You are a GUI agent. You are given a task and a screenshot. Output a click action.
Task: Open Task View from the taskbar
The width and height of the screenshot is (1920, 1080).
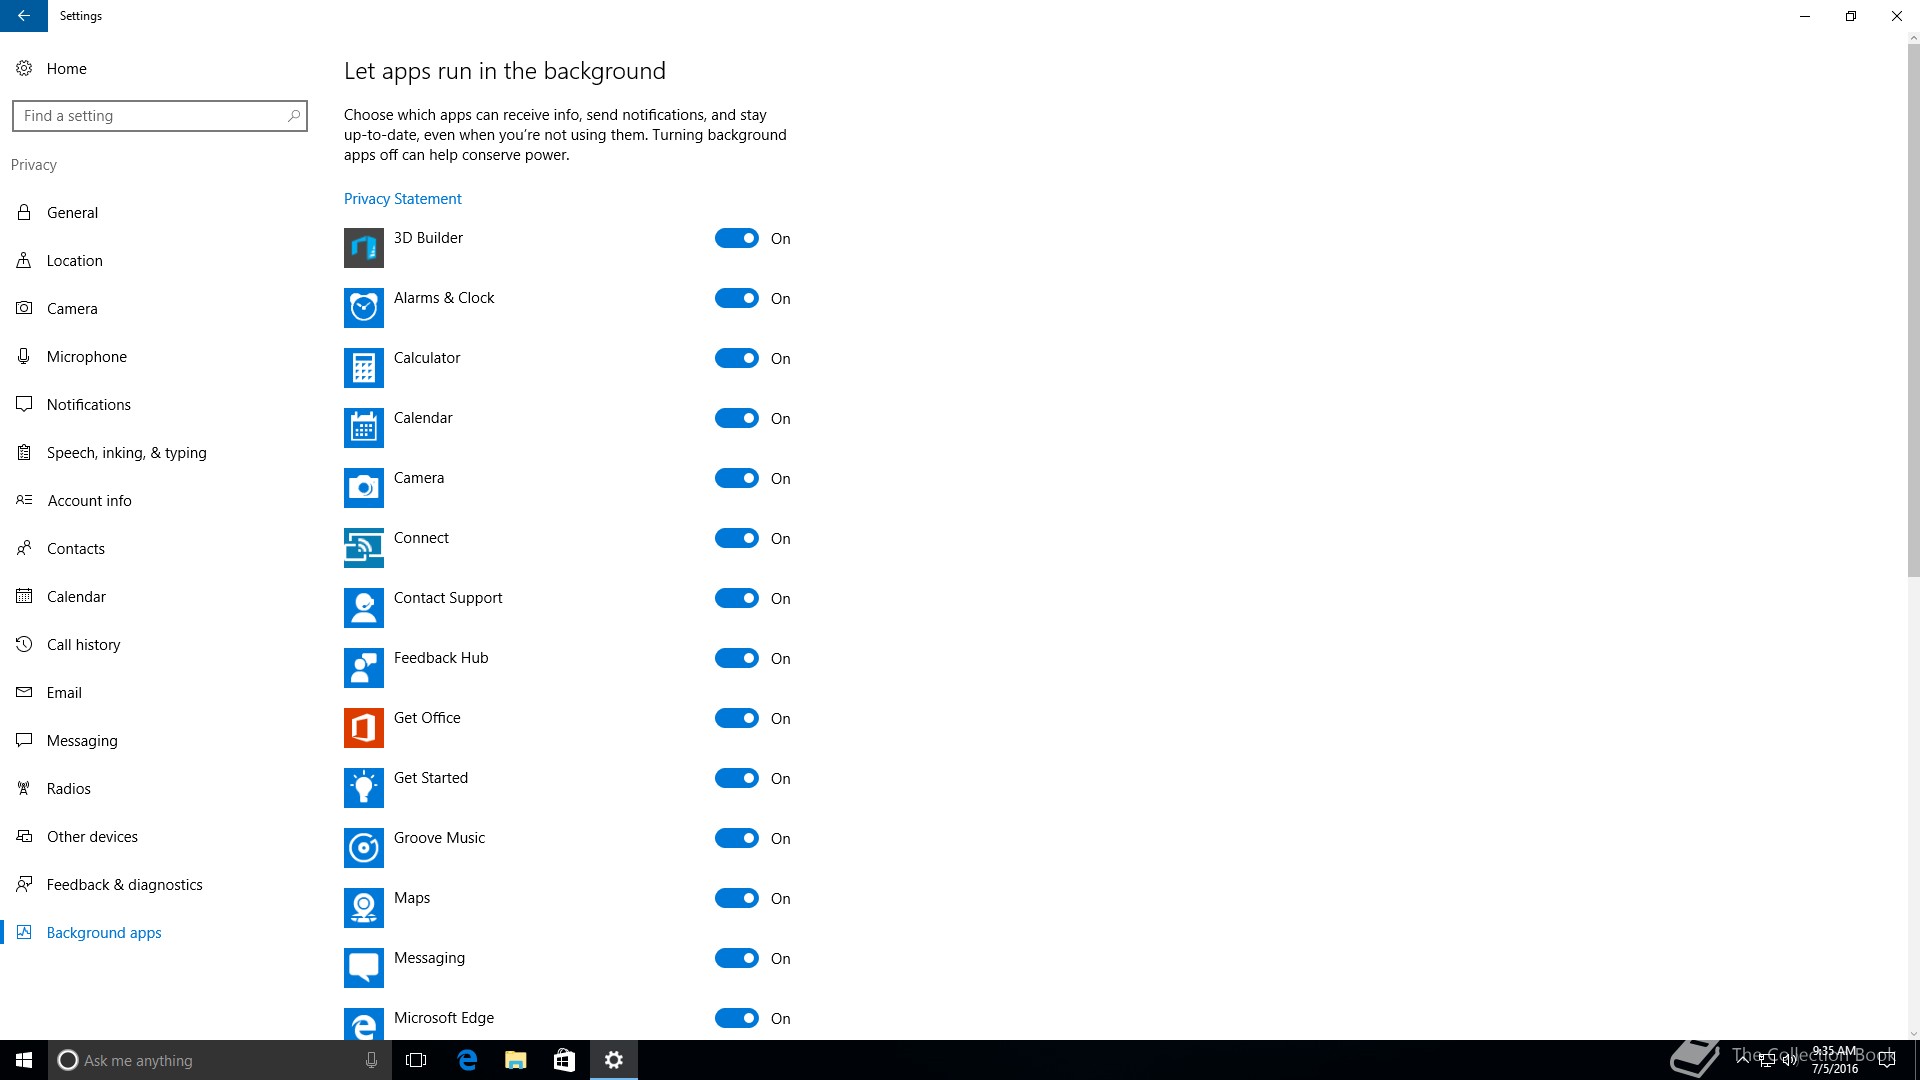coord(416,1060)
